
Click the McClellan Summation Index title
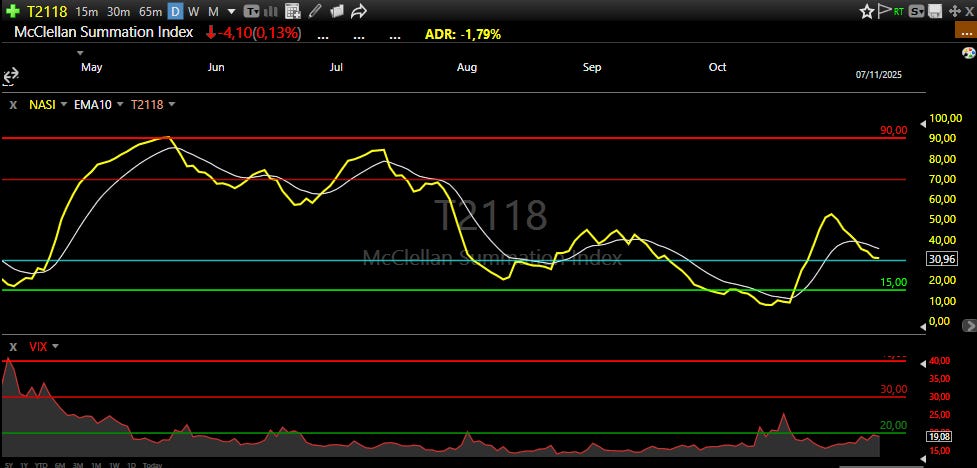click(103, 33)
